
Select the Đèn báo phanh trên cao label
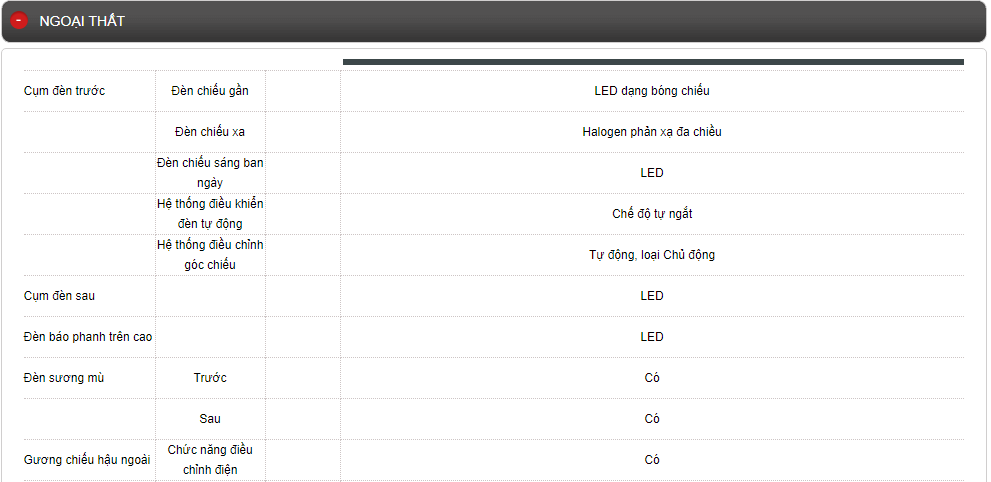88,337
